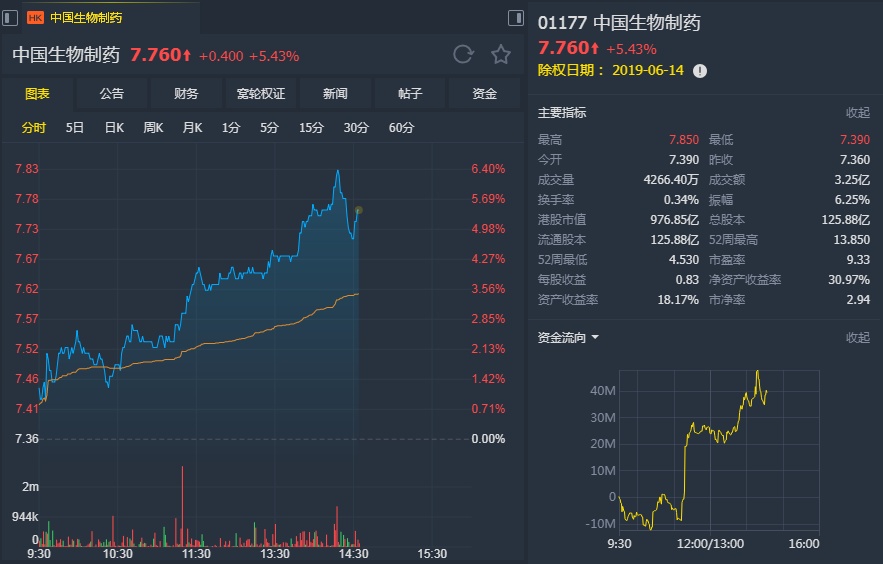Go to the 资金 tab
Screen dimensions: 883x564
tap(484, 94)
